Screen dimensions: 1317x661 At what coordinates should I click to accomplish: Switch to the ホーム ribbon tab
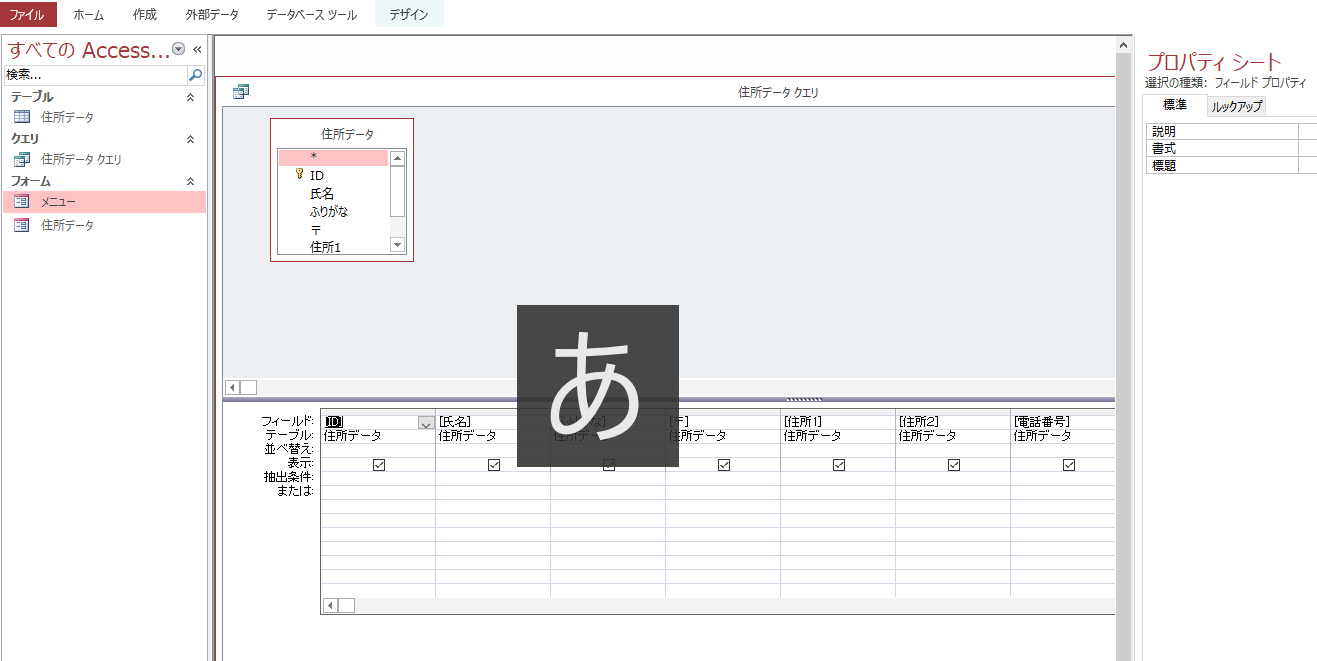88,15
